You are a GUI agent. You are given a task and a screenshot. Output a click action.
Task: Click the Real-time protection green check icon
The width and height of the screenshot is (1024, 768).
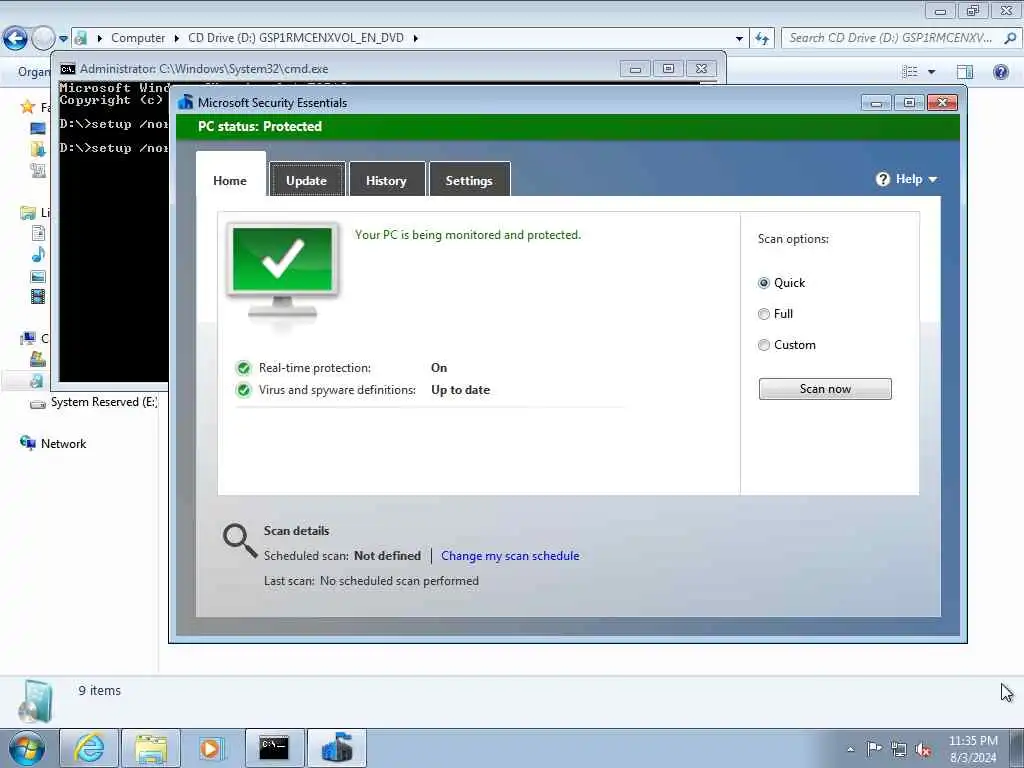click(x=244, y=368)
